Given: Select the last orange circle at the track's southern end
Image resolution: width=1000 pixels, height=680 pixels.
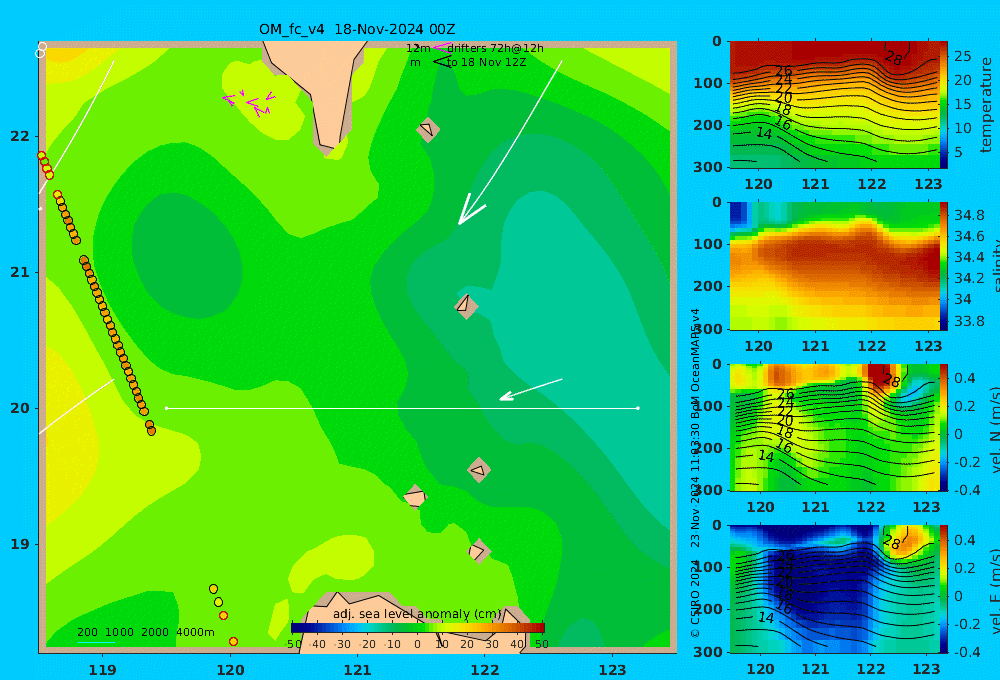Looking at the screenshot, I should pos(152,431).
